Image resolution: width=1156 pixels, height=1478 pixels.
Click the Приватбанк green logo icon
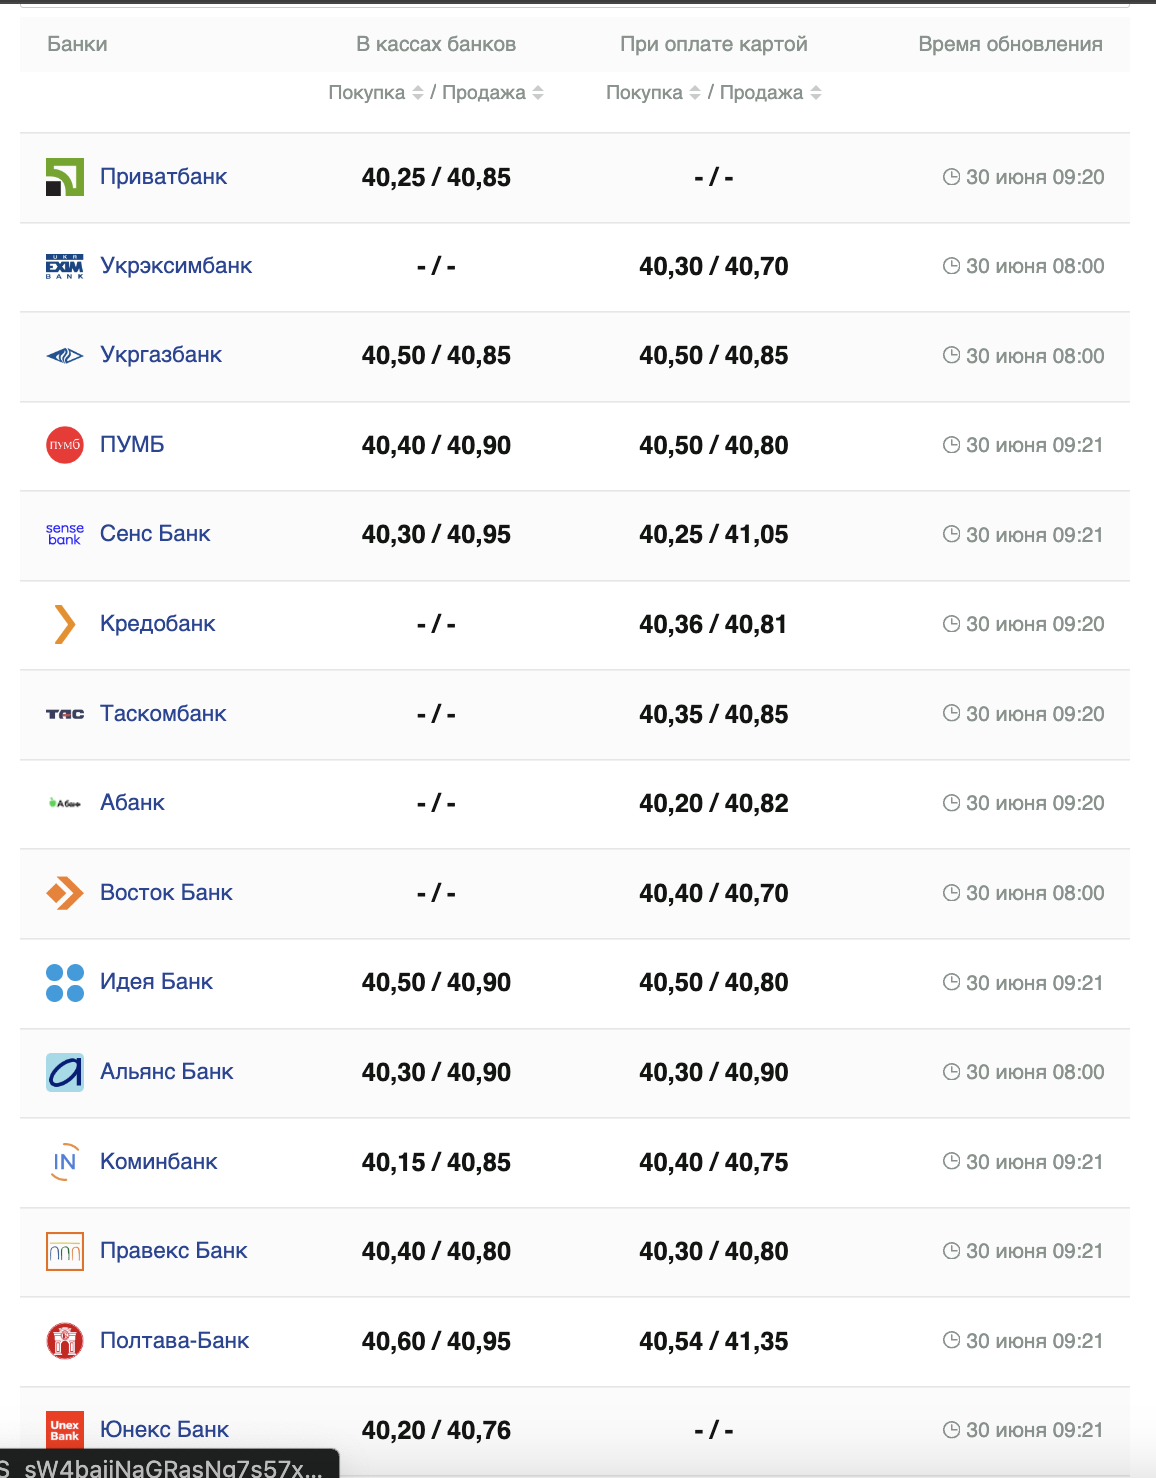[65, 177]
